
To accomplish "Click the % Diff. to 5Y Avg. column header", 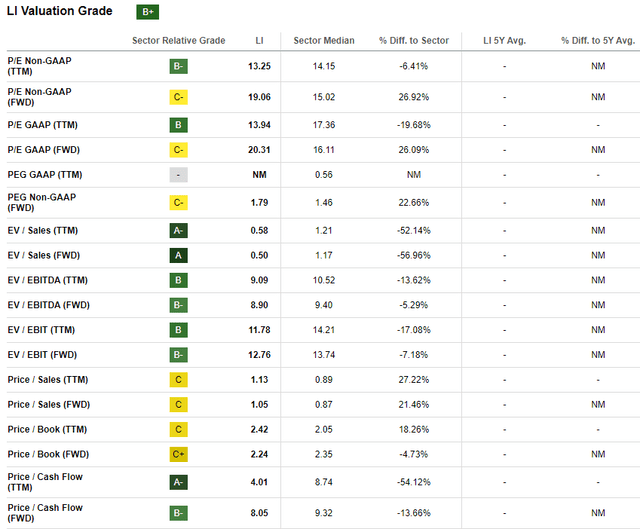I will [598, 40].
